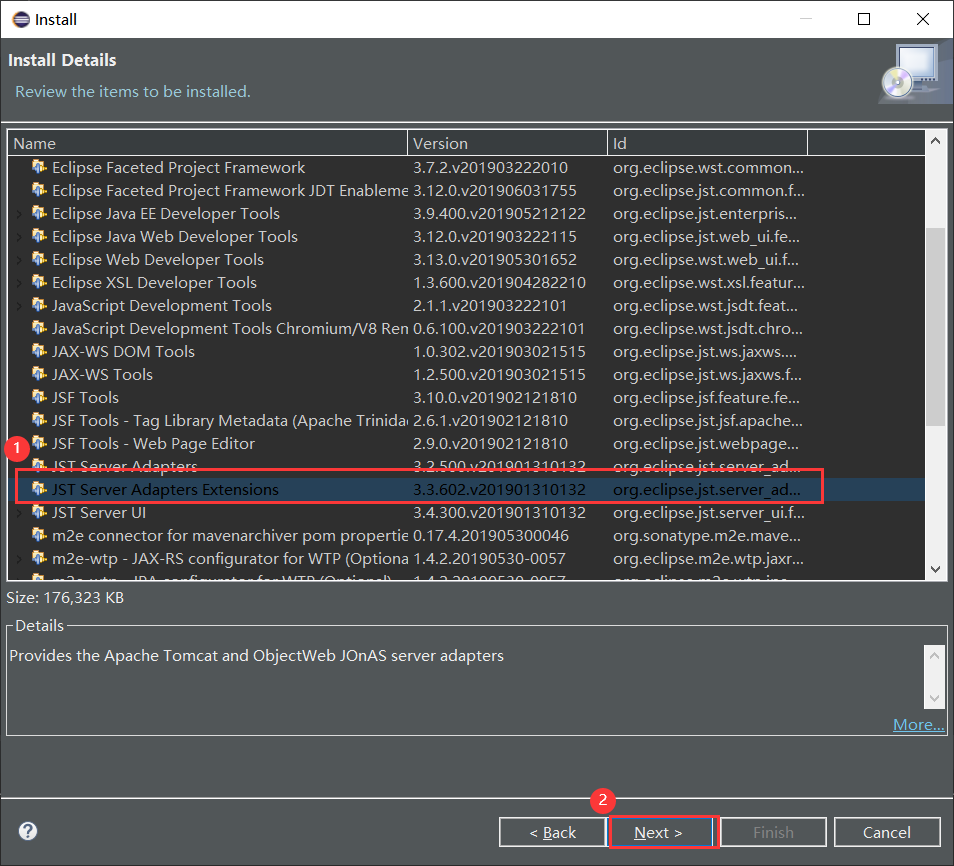
Task: Expand the JST Server UI node
Action: [19, 513]
